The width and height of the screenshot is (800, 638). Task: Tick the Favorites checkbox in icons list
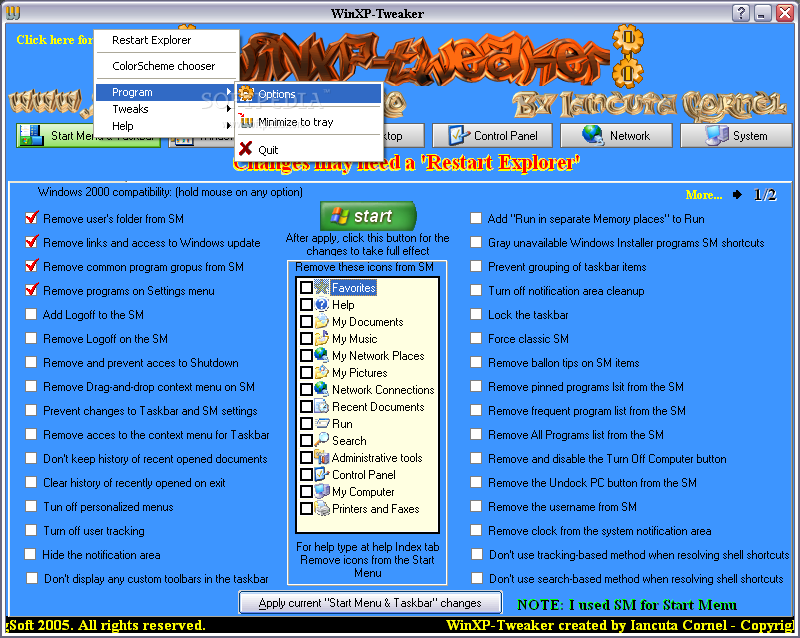click(x=306, y=287)
